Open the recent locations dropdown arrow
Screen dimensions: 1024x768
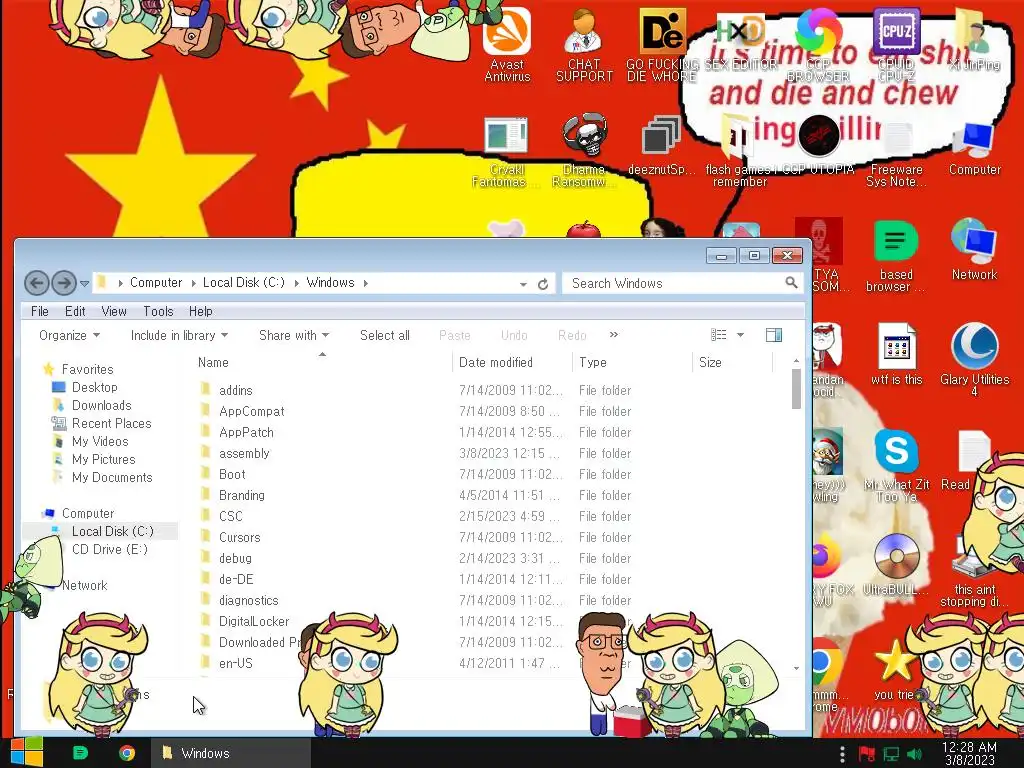click(84, 284)
